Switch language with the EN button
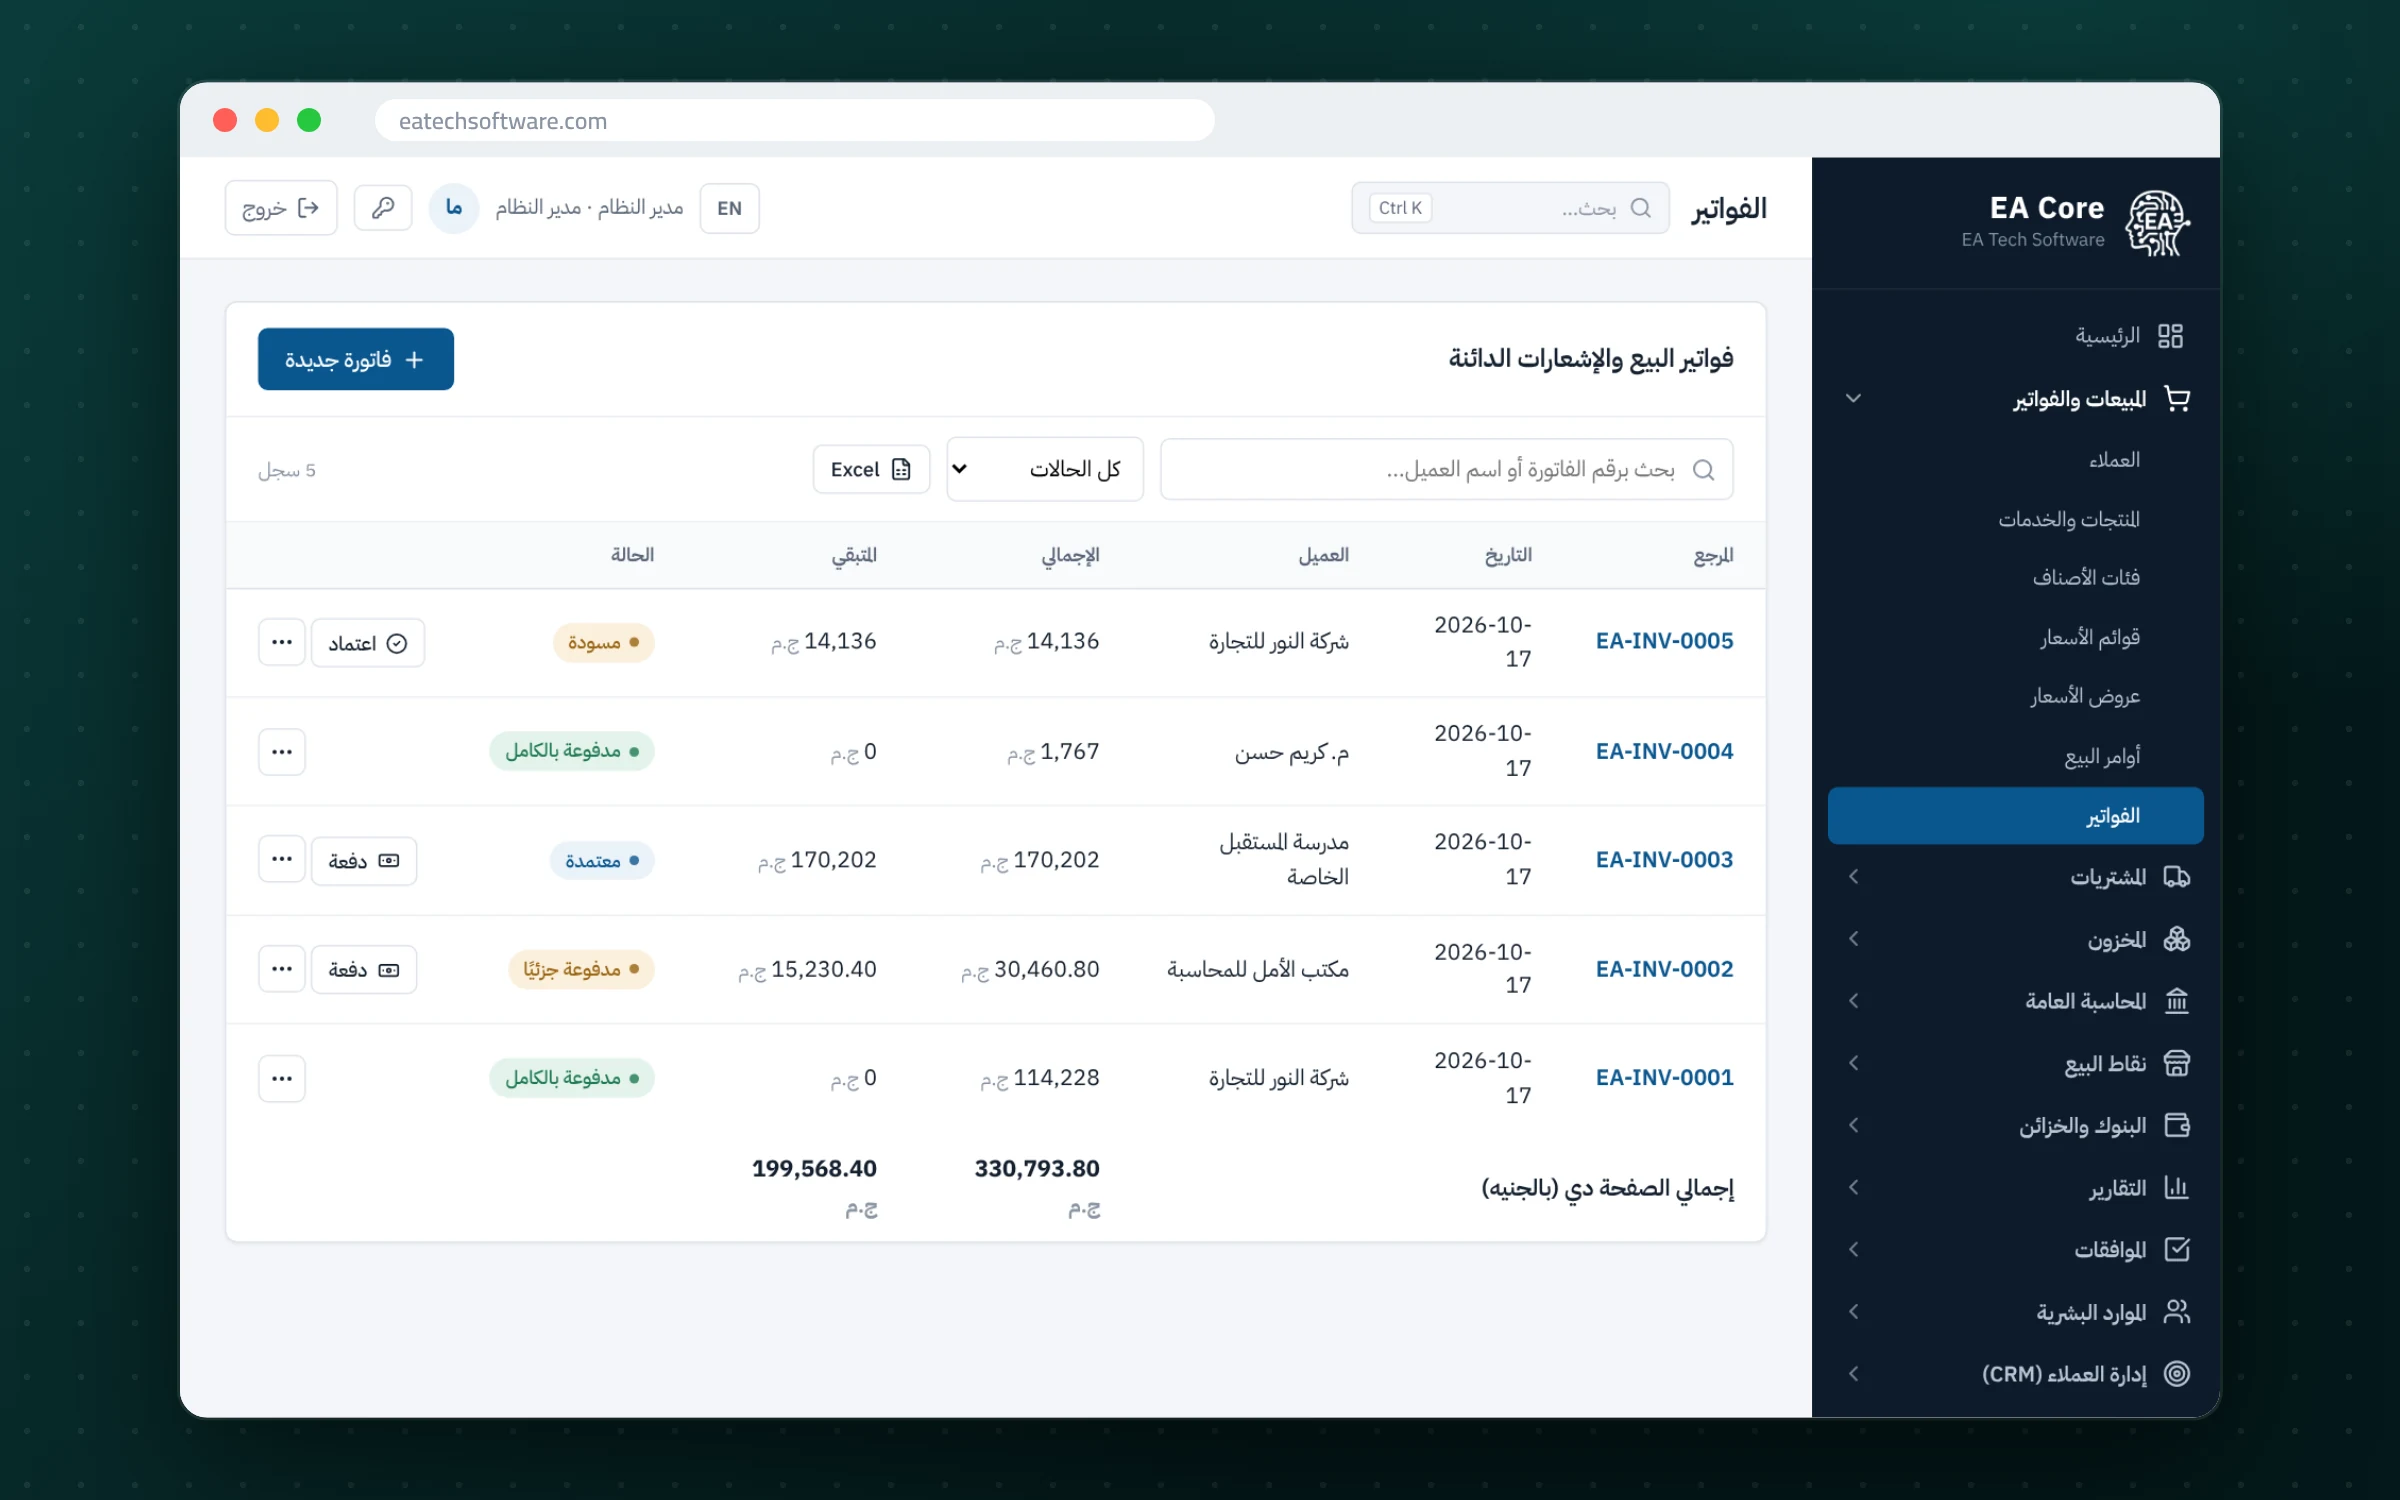The width and height of the screenshot is (2400, 1500). coord(729,208)
